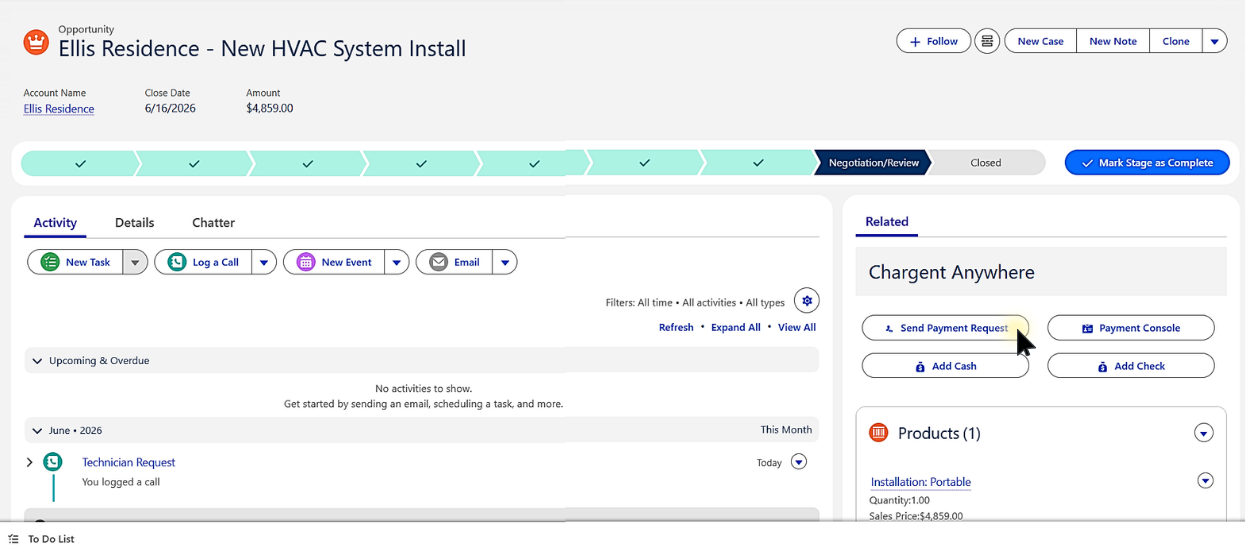Screen dimensions: 1246x551
Task: Open the Email dropdown arrow
Action: (505, 262)
